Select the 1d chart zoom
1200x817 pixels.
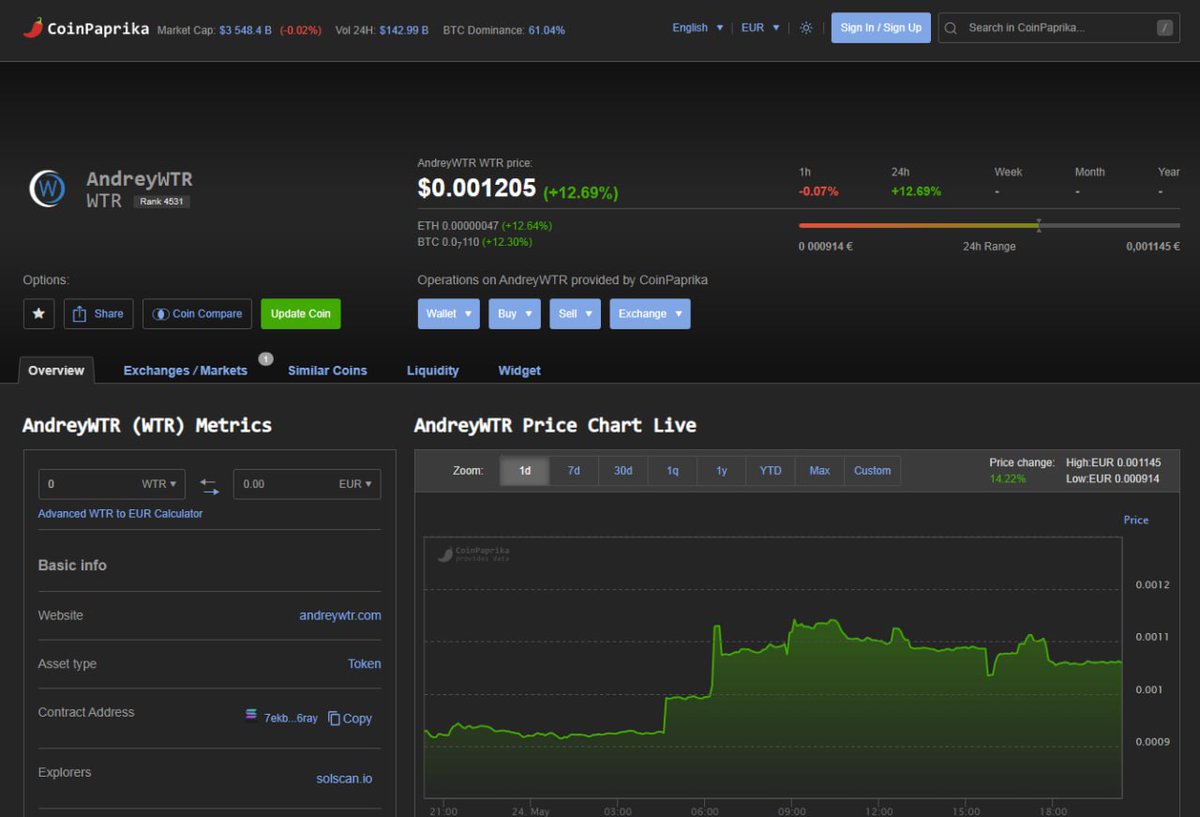point(525,471)
